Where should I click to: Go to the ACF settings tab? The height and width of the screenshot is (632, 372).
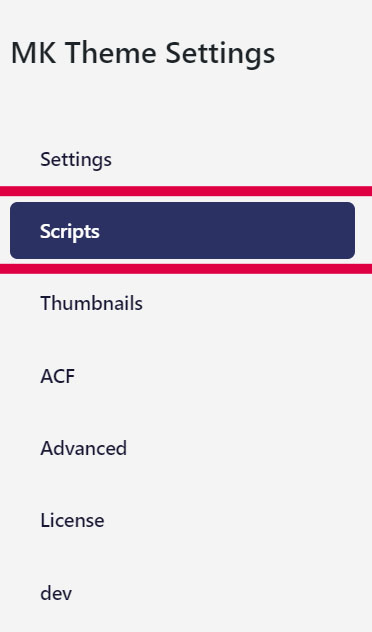coord(182,376)
